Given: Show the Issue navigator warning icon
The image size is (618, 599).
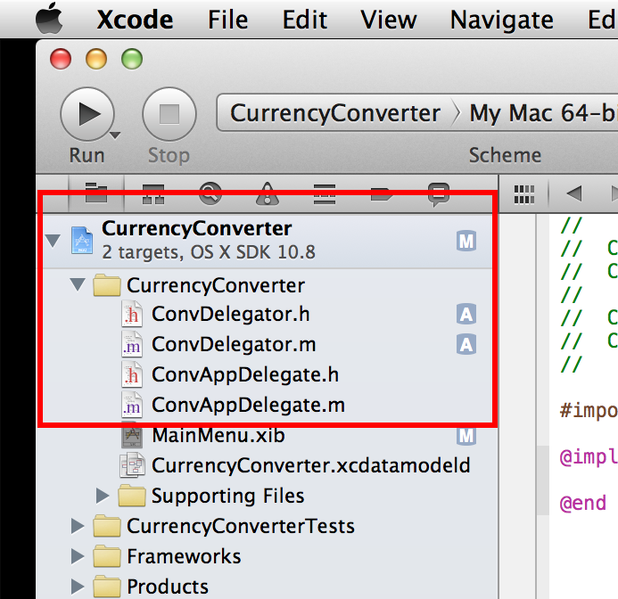Looking at the screenshot, I should pyautogui.click(x=267, y=193).
